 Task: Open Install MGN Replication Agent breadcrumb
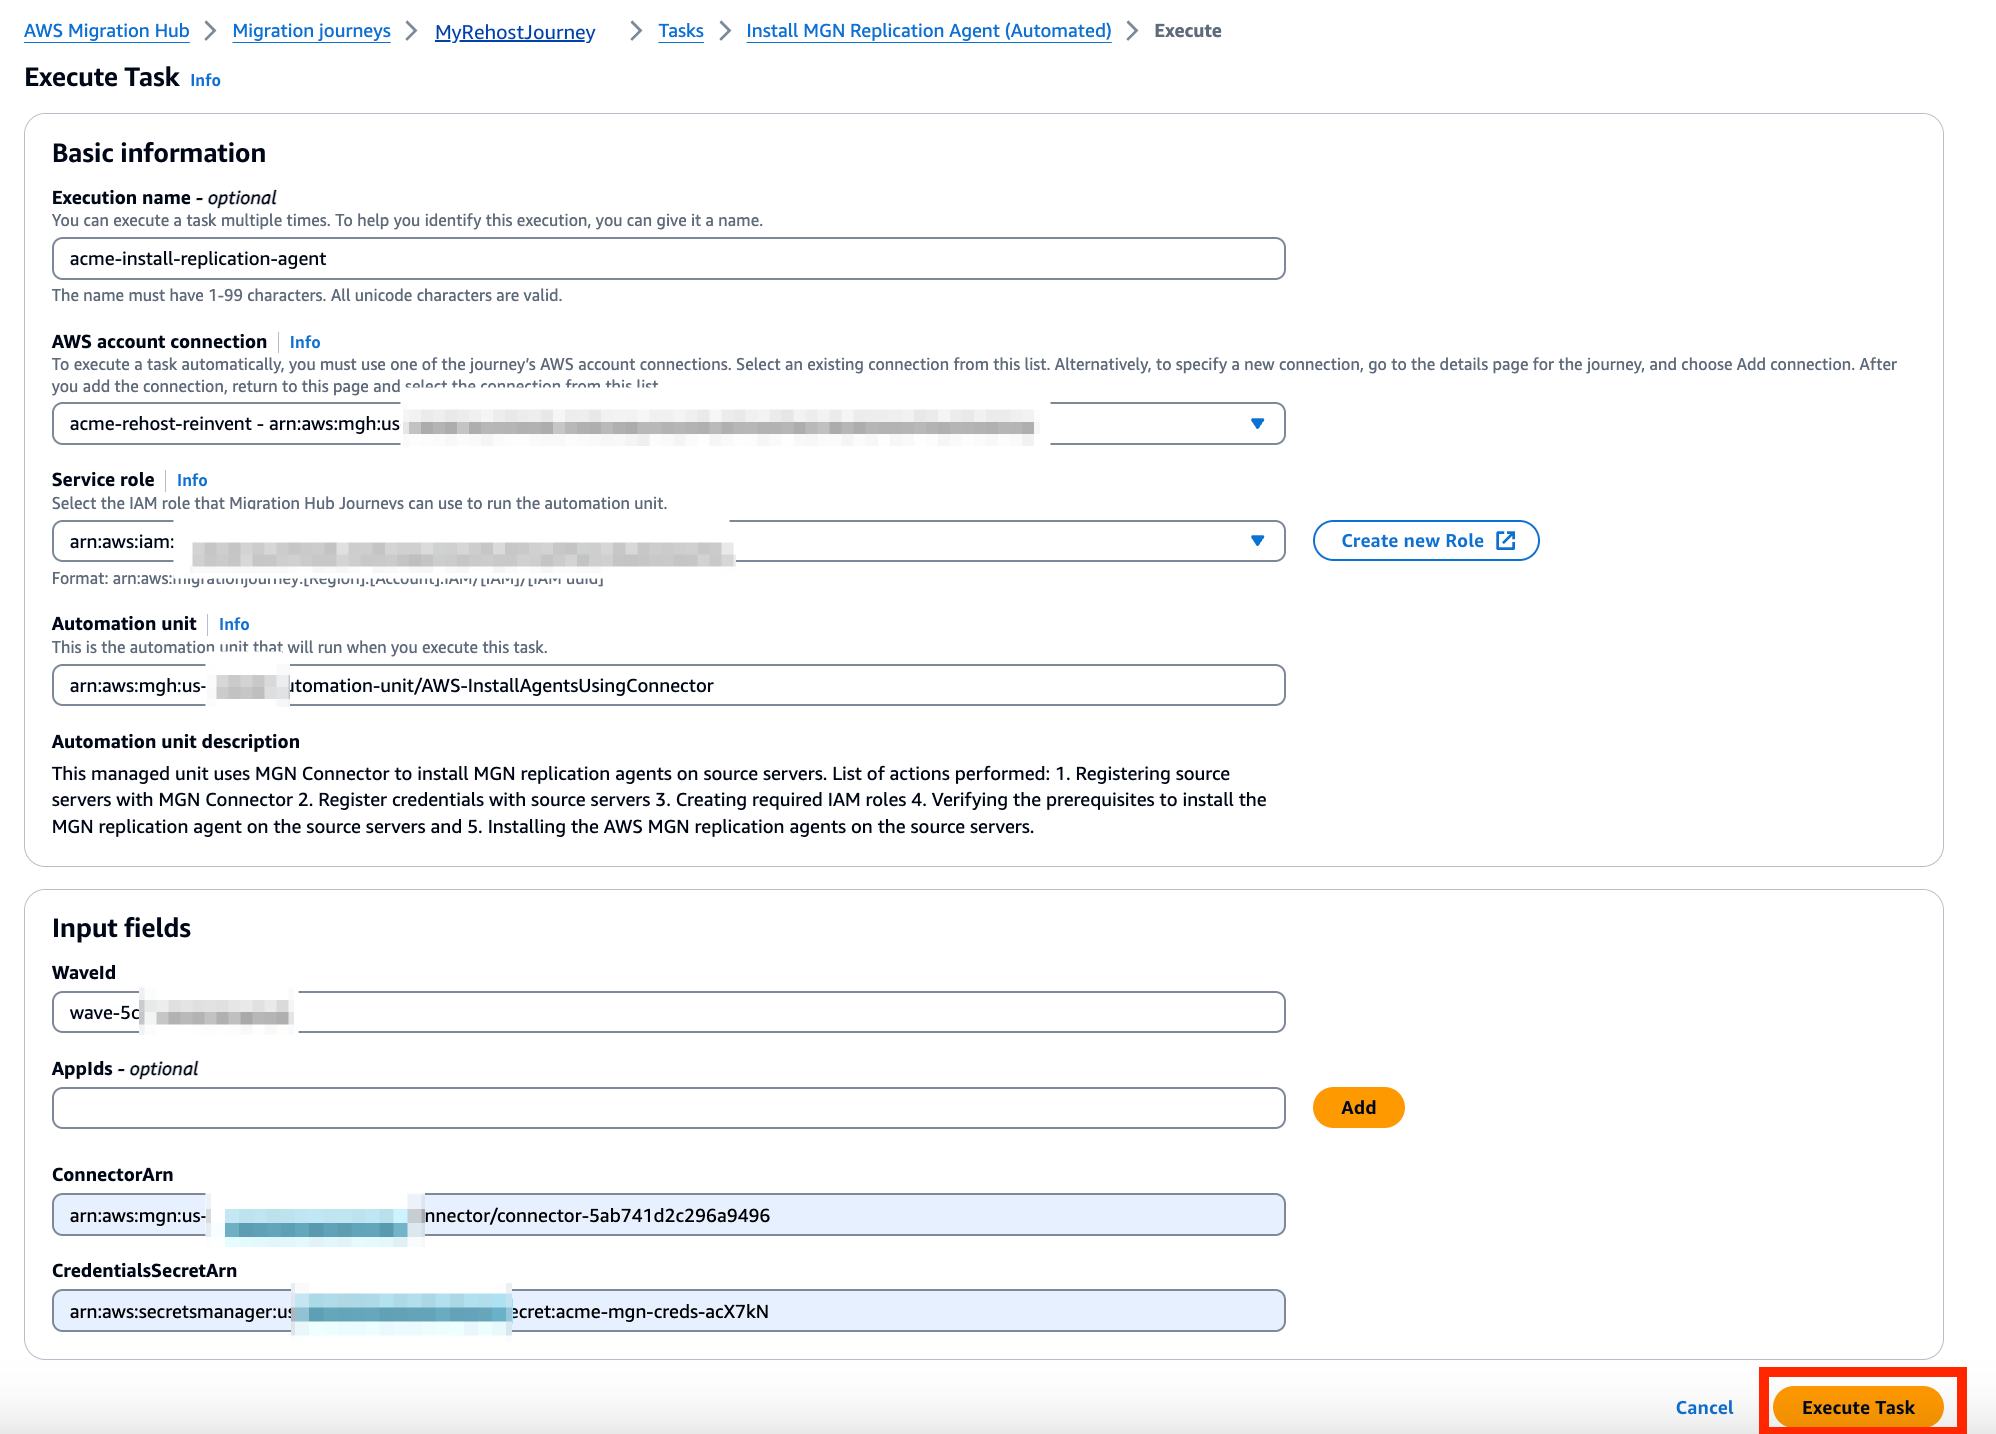(928, 30)
